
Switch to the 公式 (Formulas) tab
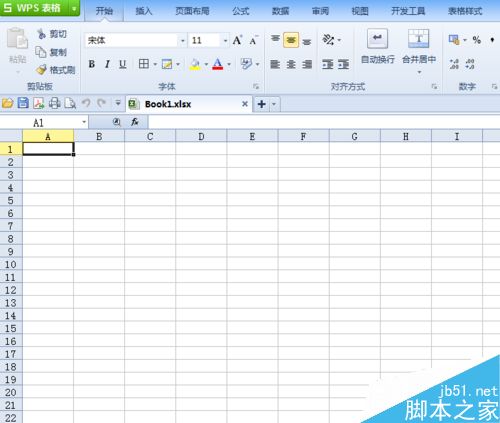pyautogui.click(x=240, y=11)
